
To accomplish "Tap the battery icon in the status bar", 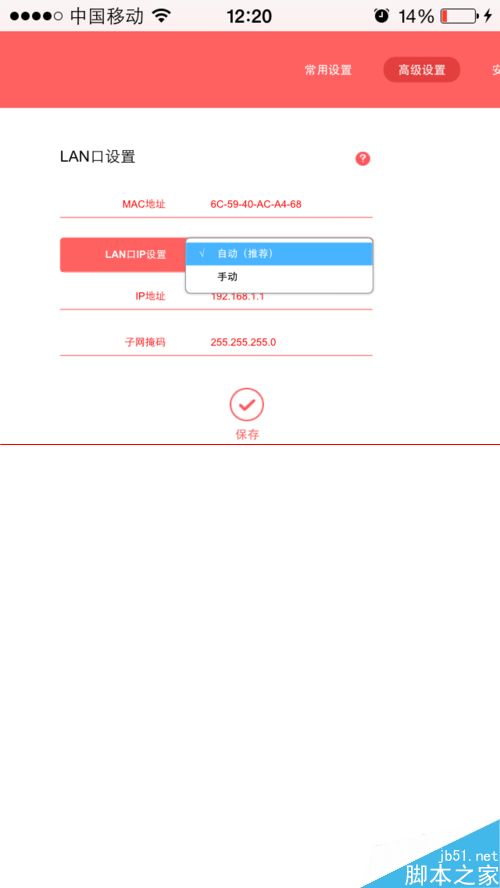I will [x=459, y=16].
